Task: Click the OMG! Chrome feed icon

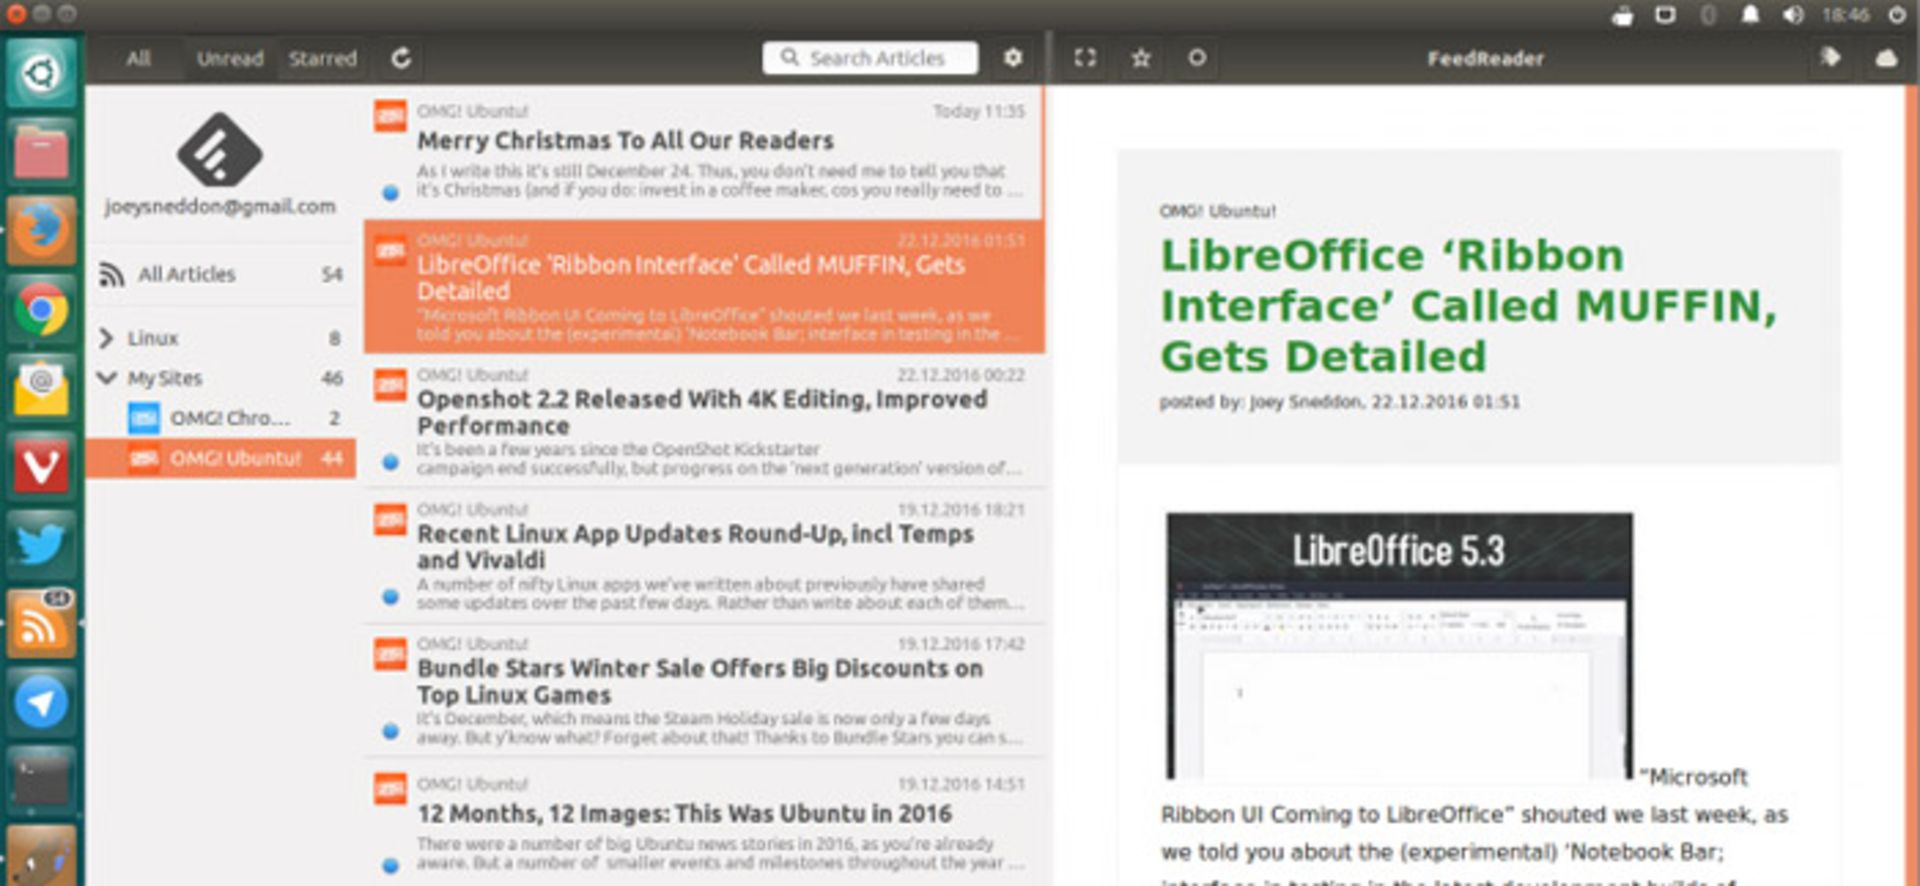Action: [x=143, y=418]
